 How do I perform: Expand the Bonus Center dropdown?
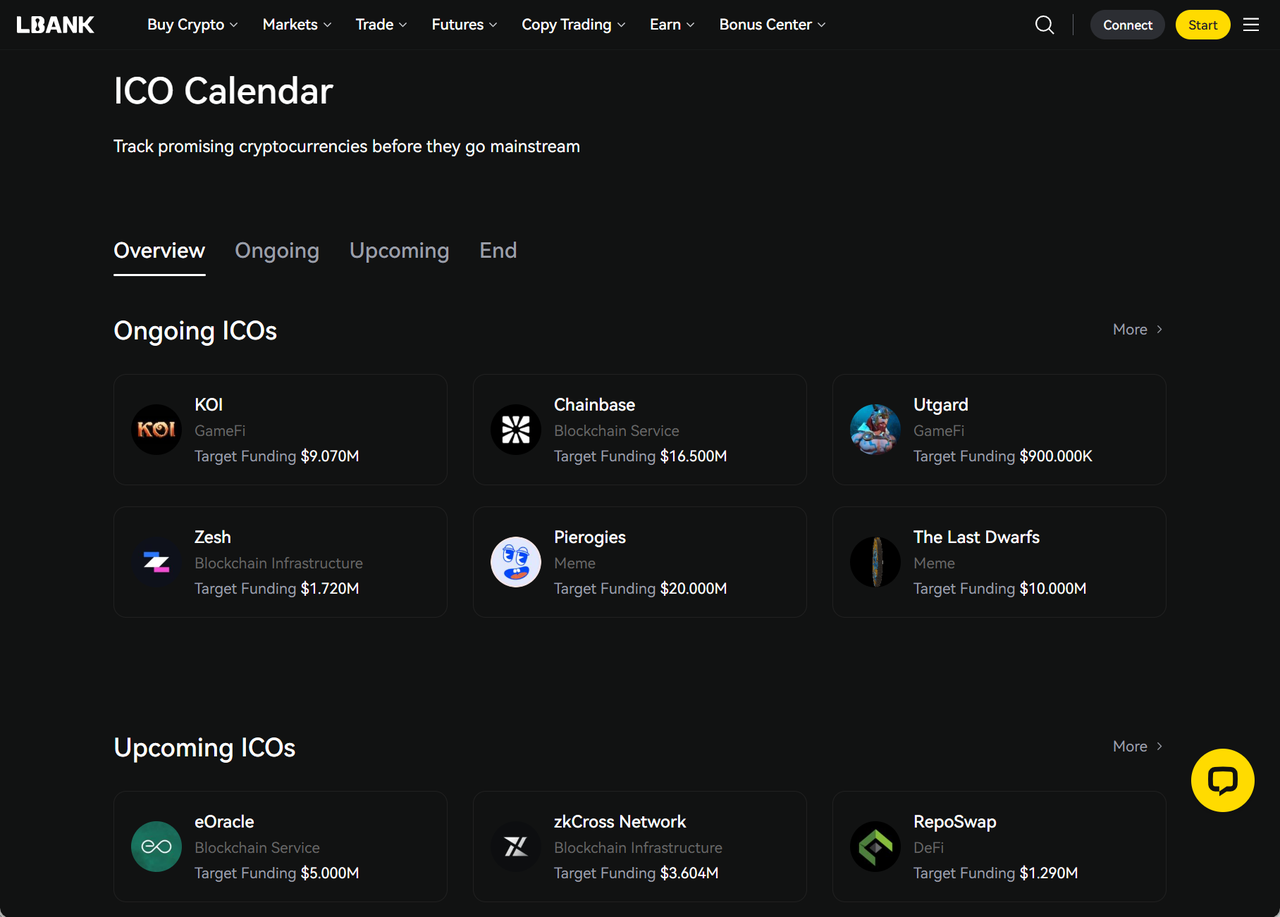click(772, 25)
